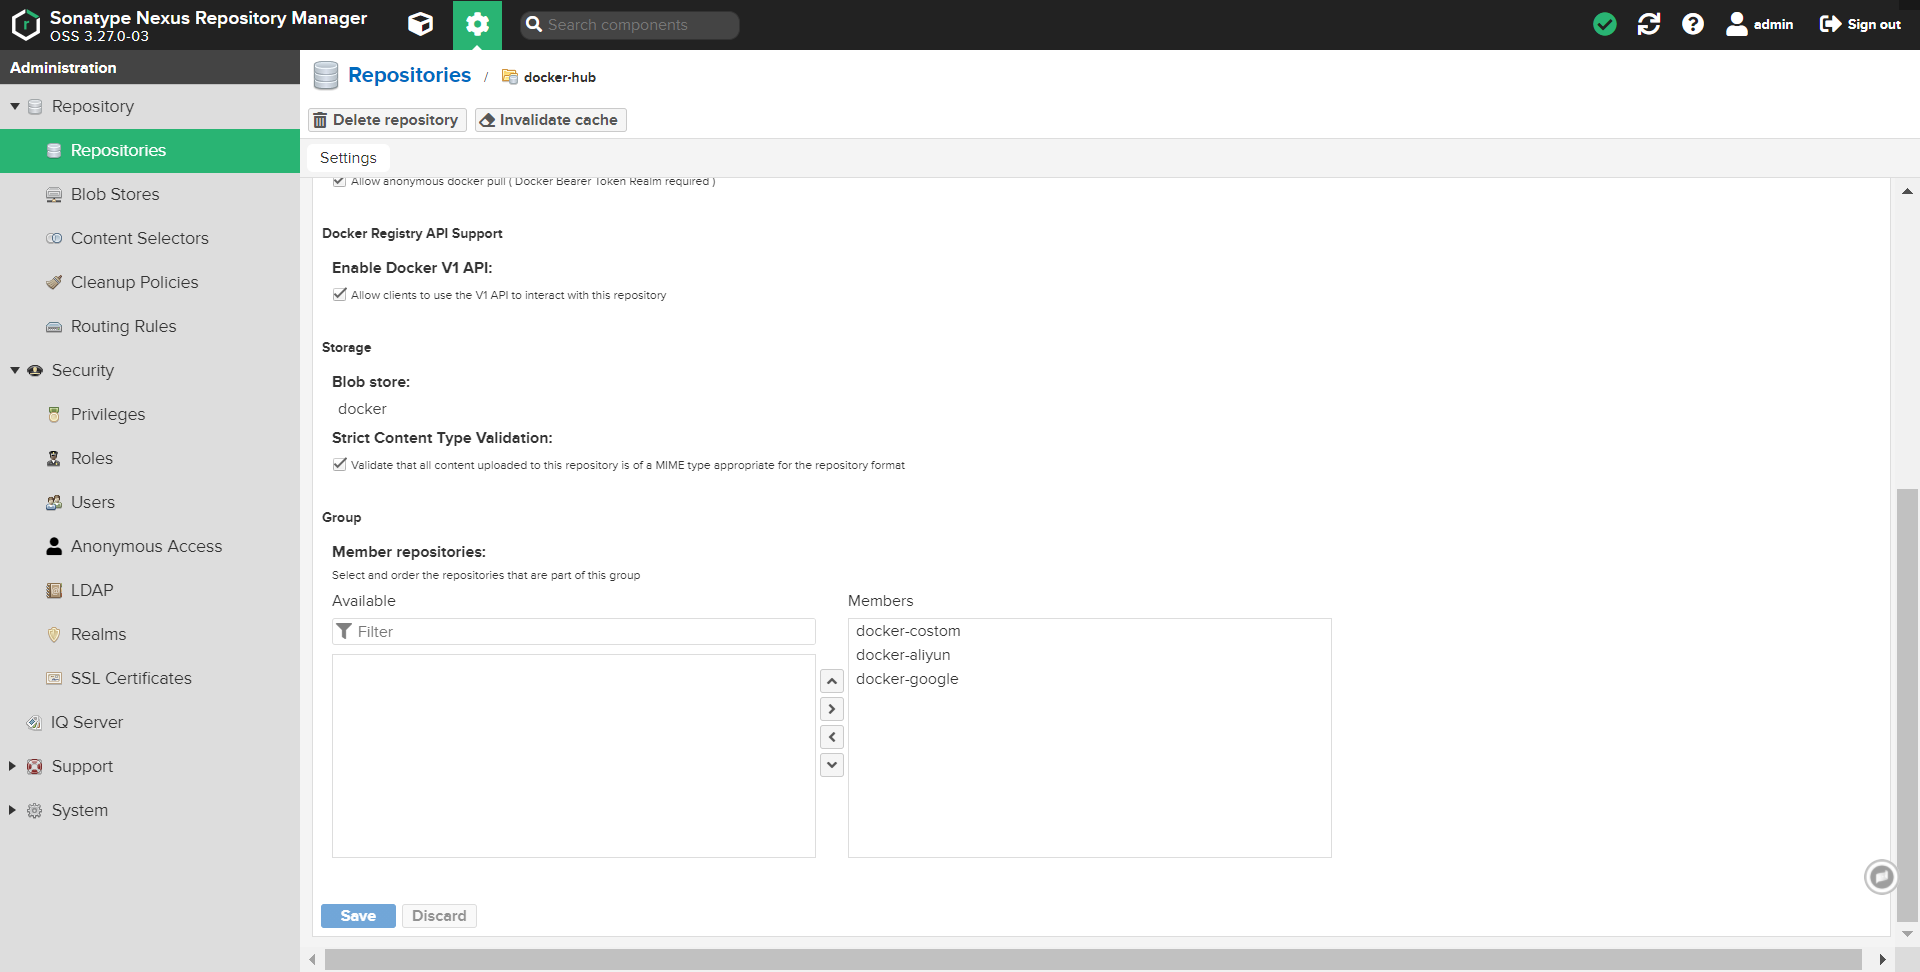The height and width of the screenshot is (972, 1920).
Task: Select Content Selectors in the sidebar
Action: (x=140, y=238)
